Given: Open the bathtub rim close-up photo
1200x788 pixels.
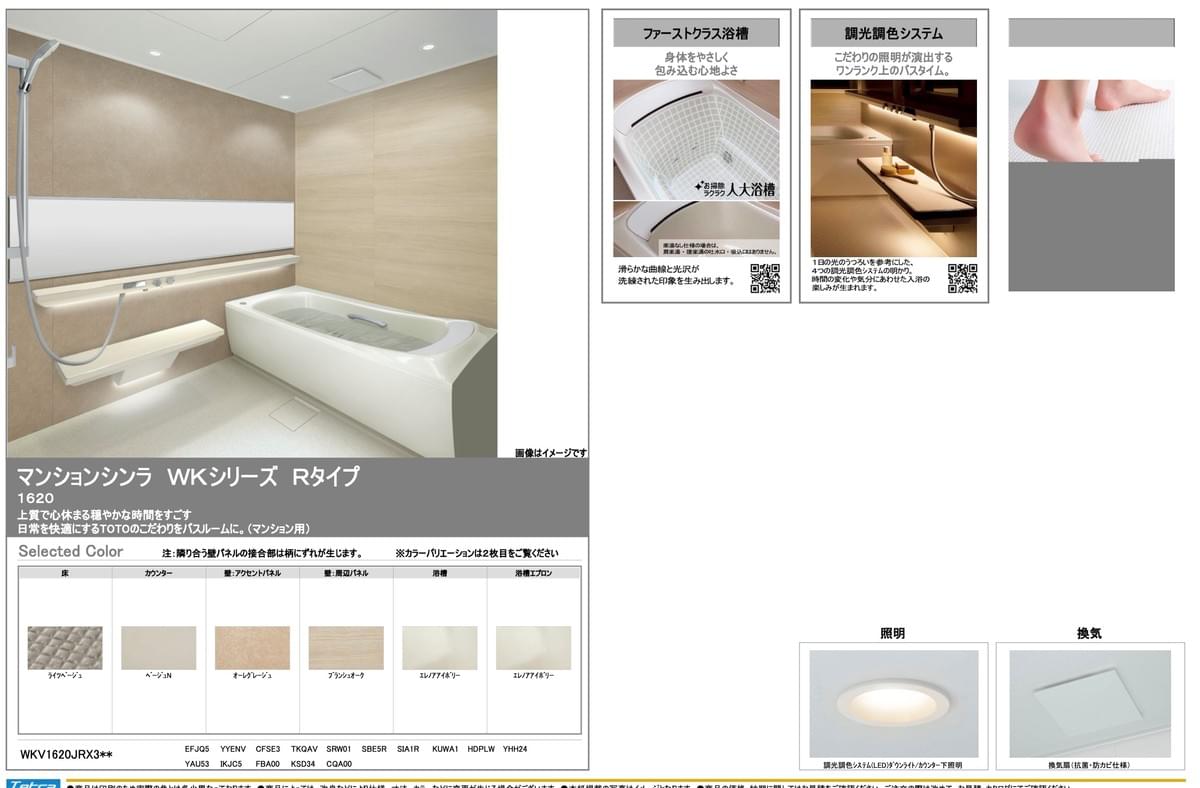Looking at the screenshot, I should pyautogui.click(x=696, y=229).
